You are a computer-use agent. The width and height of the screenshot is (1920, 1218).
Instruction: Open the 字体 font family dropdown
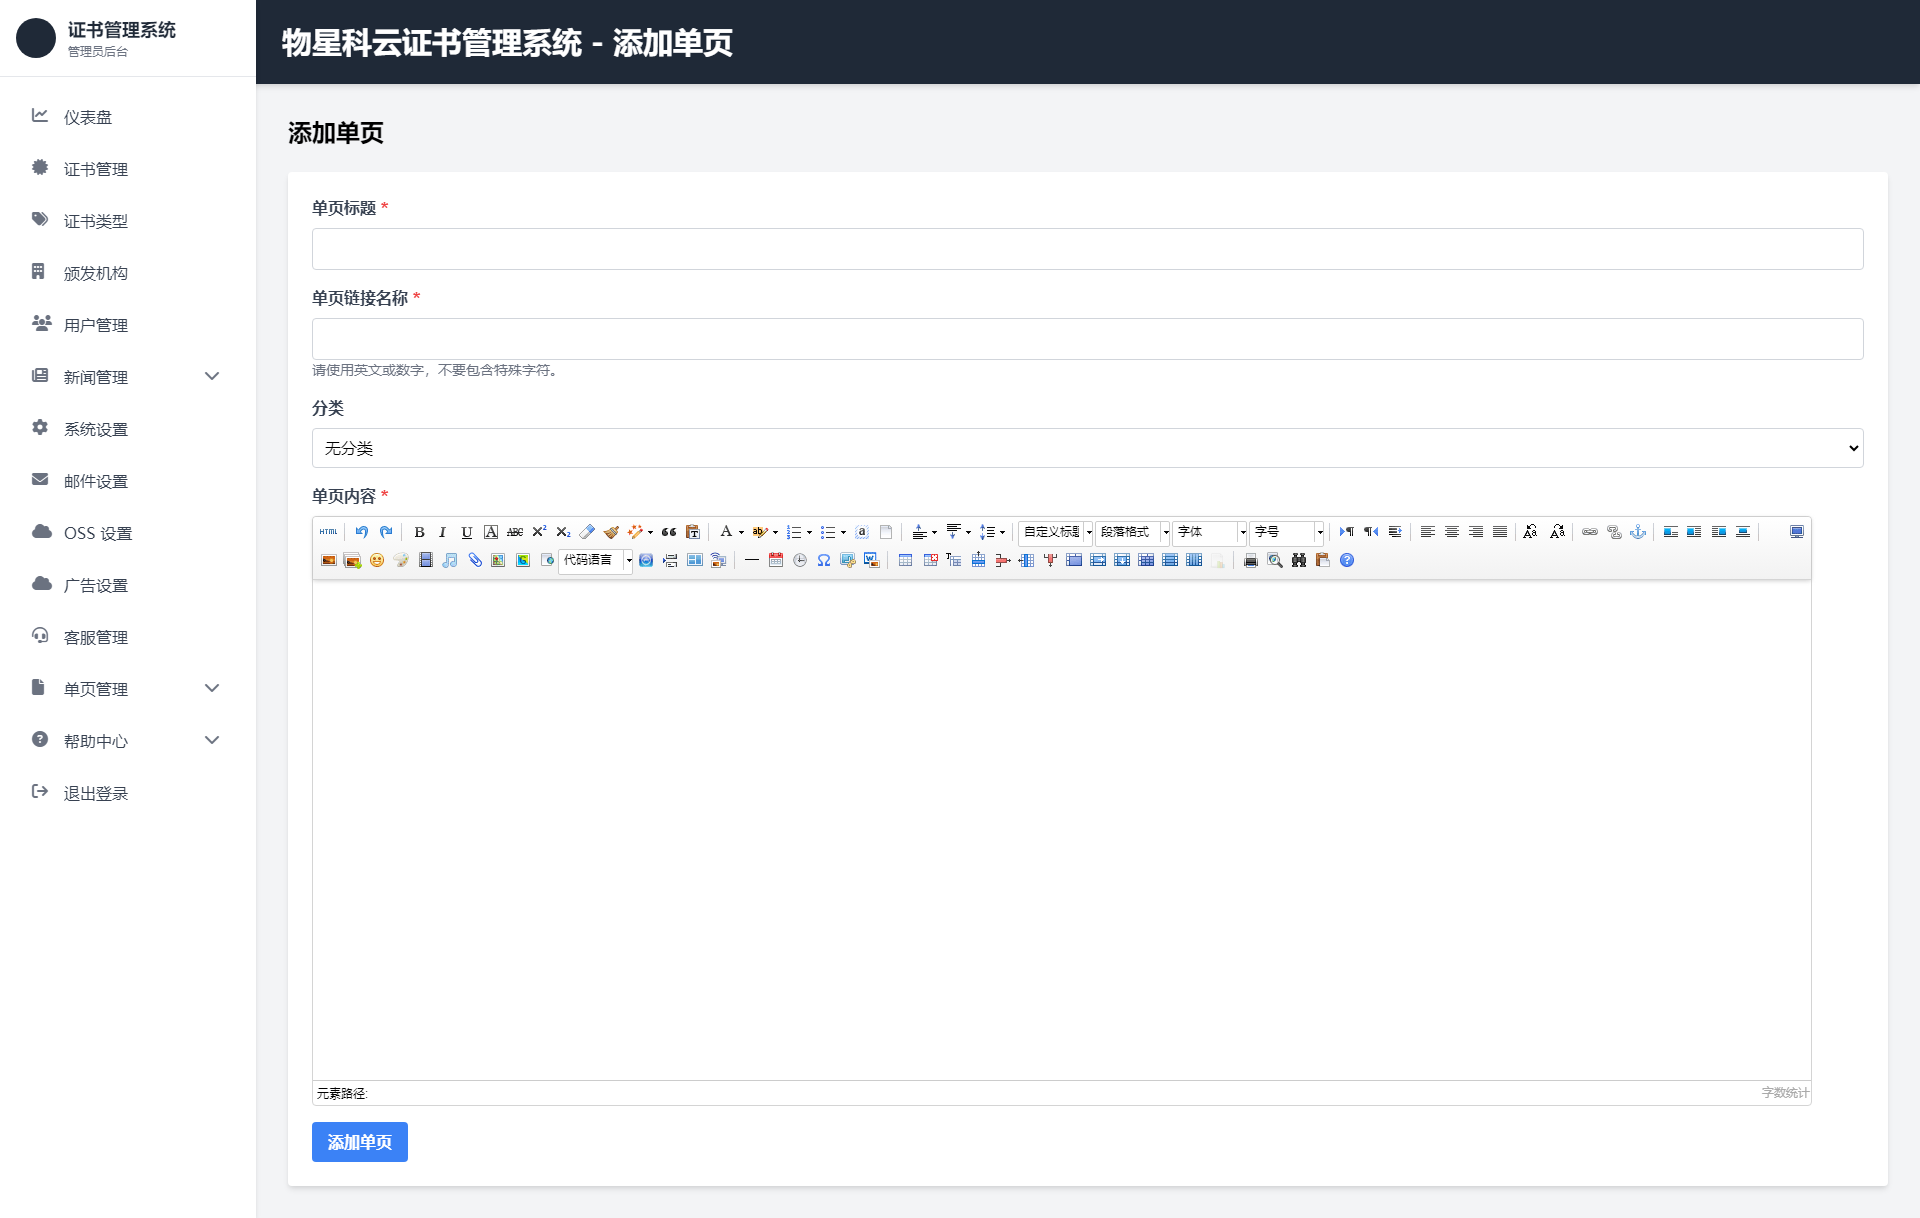(1210, 532)
